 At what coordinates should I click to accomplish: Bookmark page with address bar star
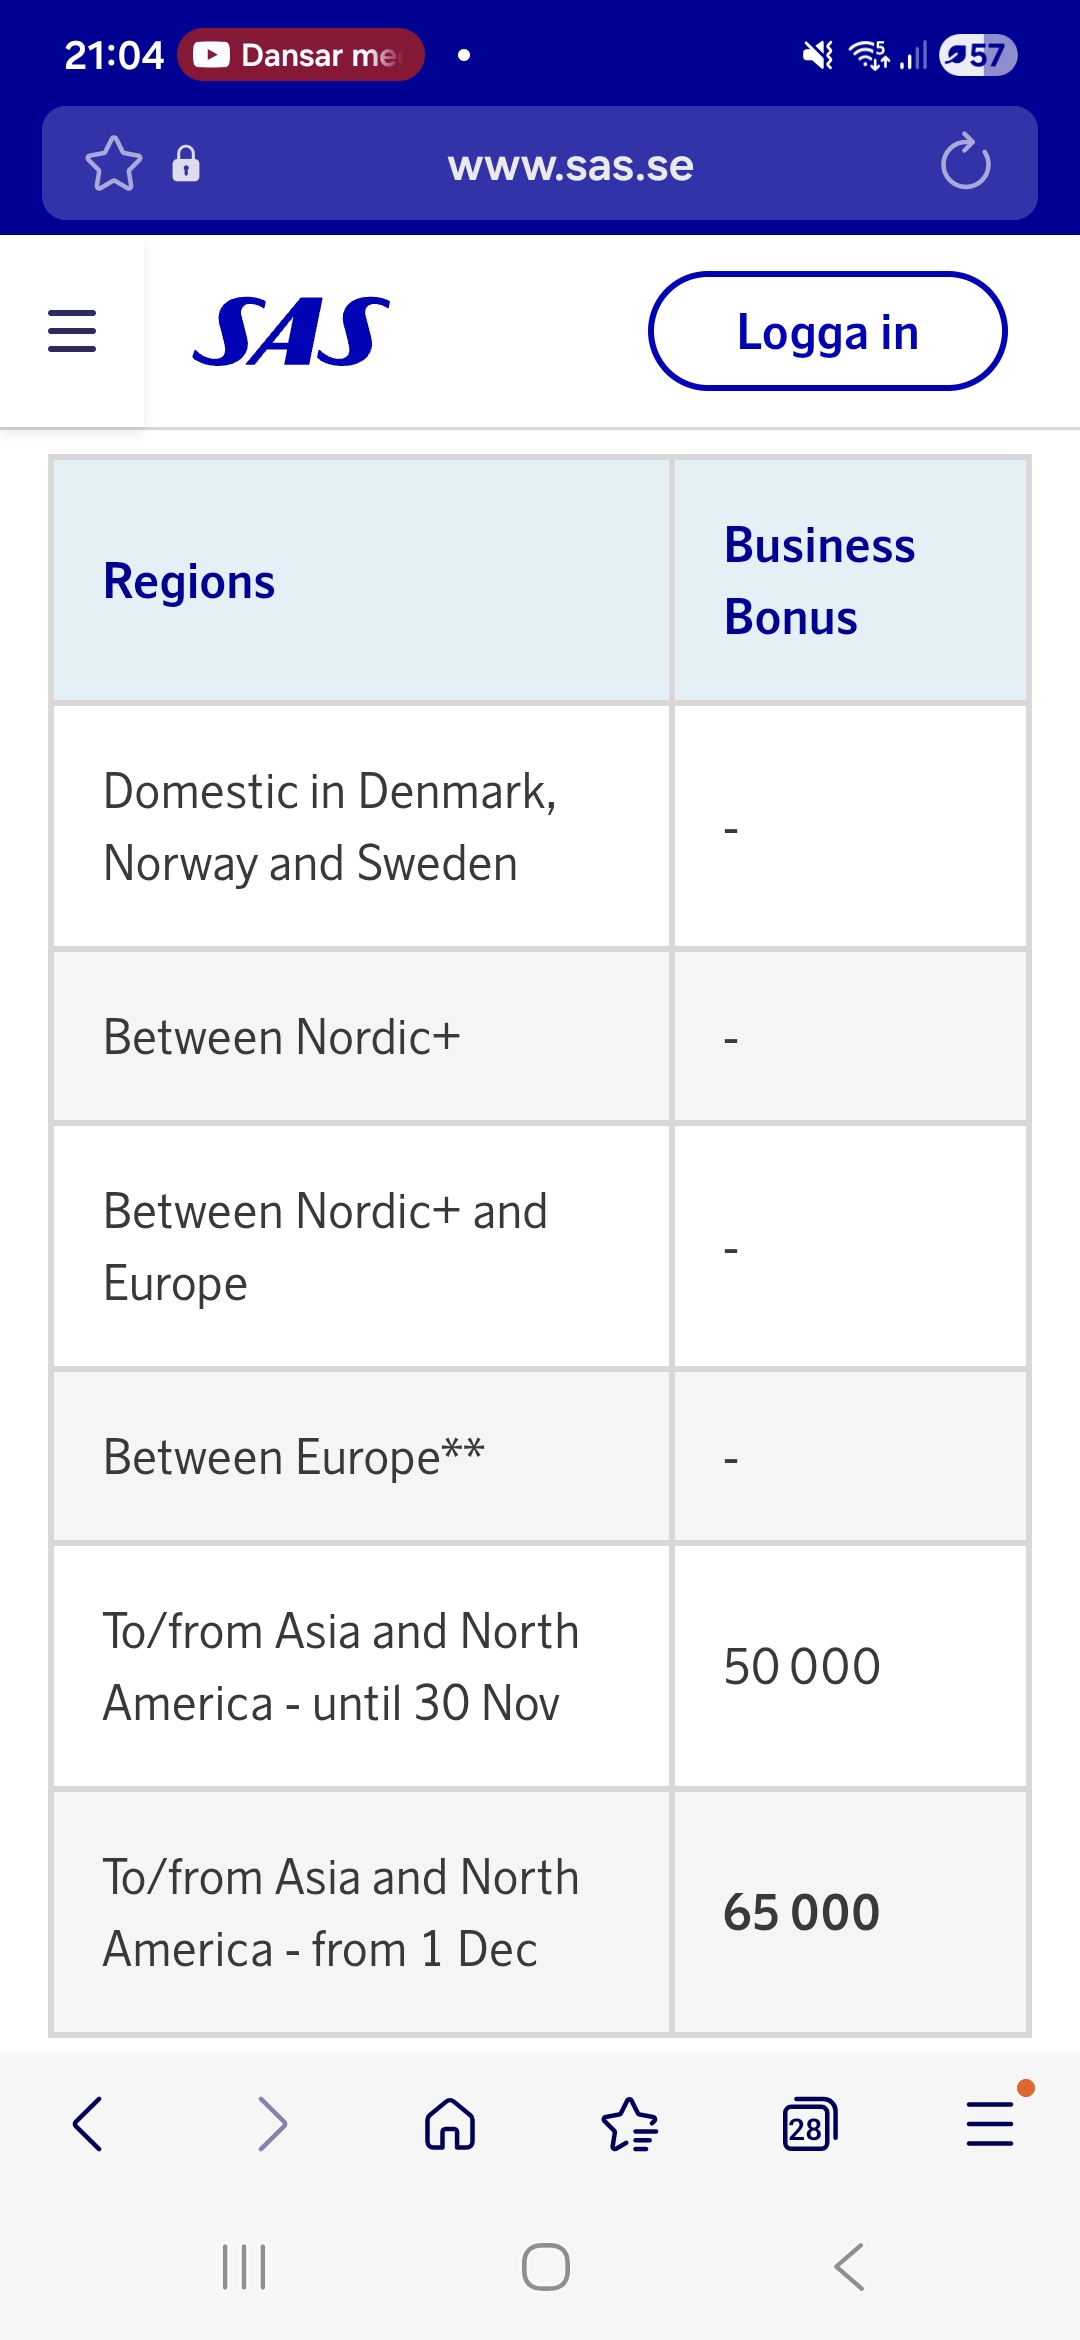click(113, 163)
